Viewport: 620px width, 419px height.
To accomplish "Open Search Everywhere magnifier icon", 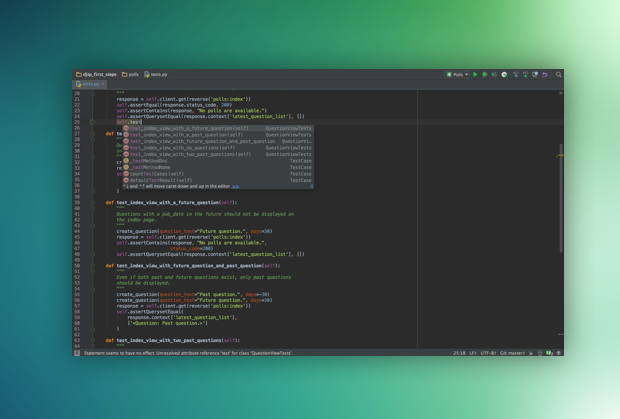I will tap(559, 74).
